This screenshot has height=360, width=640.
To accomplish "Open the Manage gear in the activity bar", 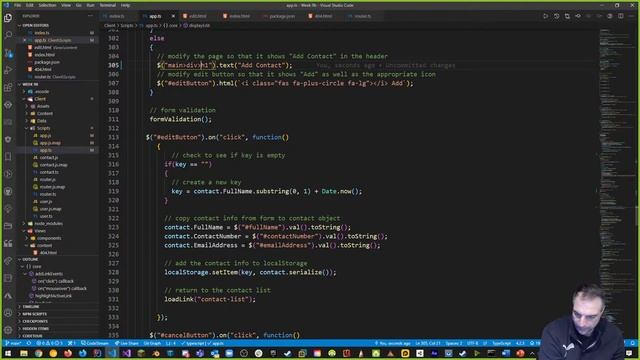I will pyautogui.click(x=8, y=330).
